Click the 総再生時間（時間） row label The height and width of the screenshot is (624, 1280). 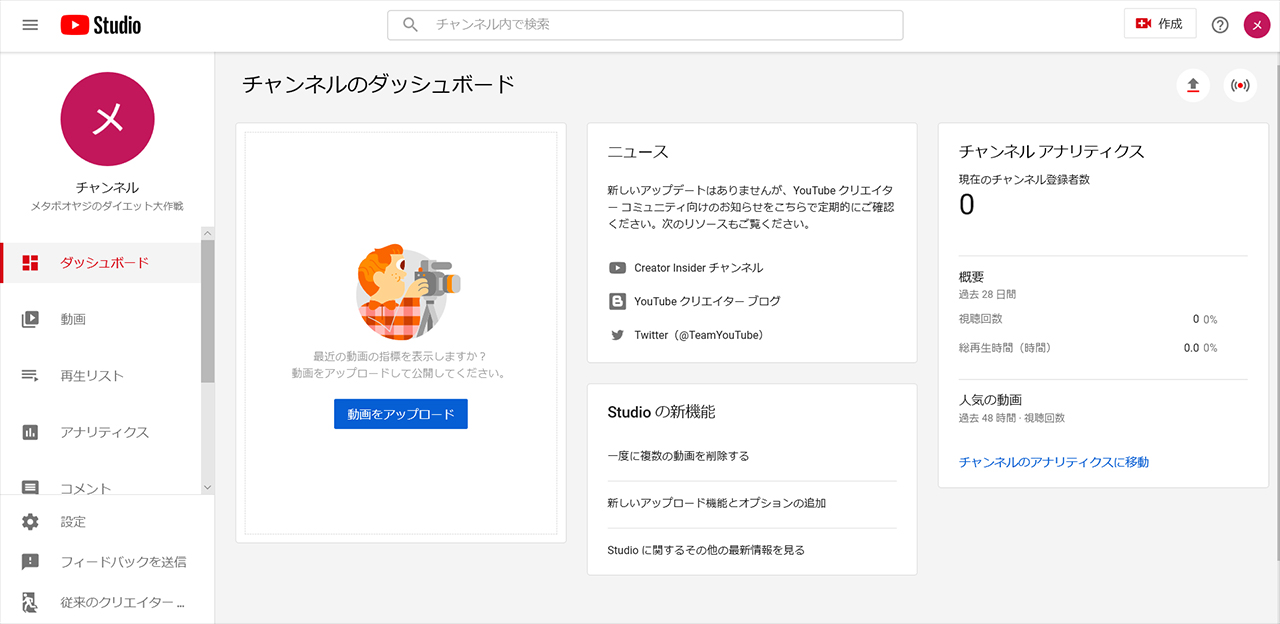tap(1005, 348)
